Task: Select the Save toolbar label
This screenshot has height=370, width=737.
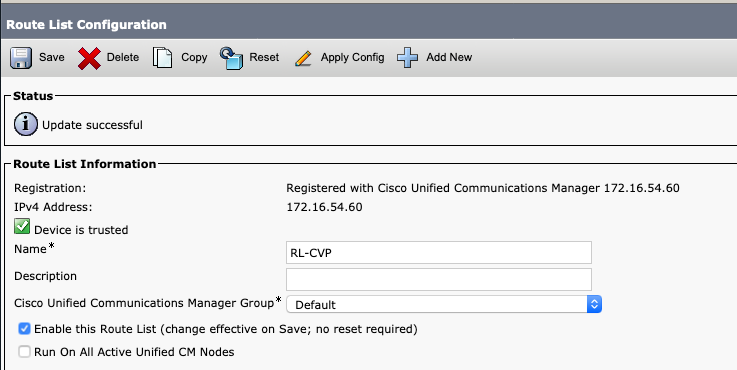Action: point(52,57)
